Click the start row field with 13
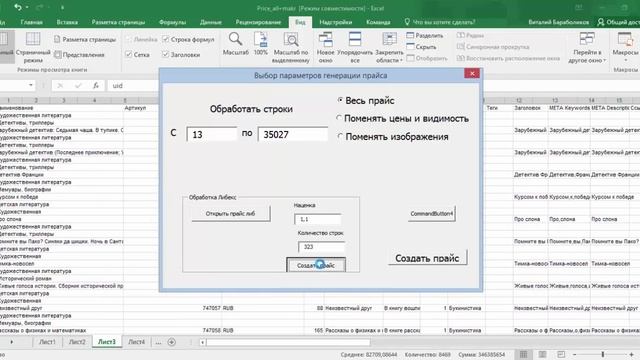Screen dimensions: 640x360 211,134
